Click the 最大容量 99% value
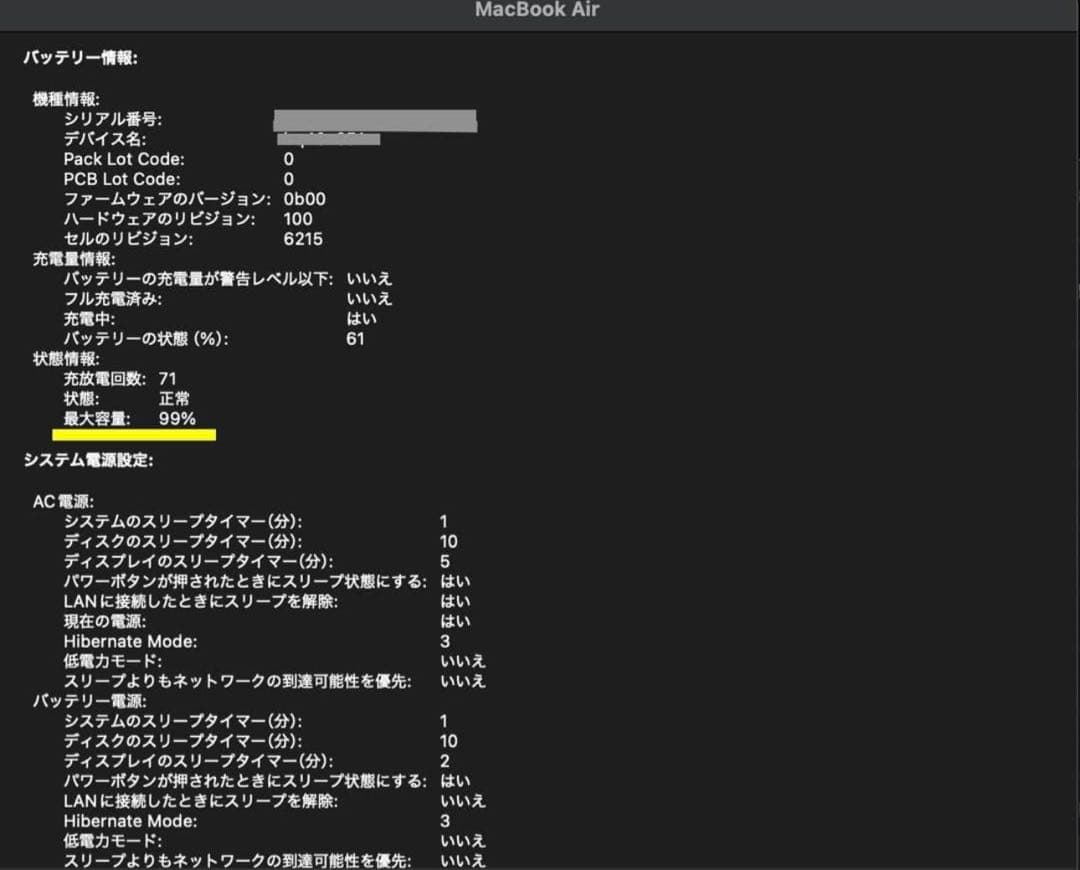The width and height of the screenshot is (1080, 870). click(177, 419)
